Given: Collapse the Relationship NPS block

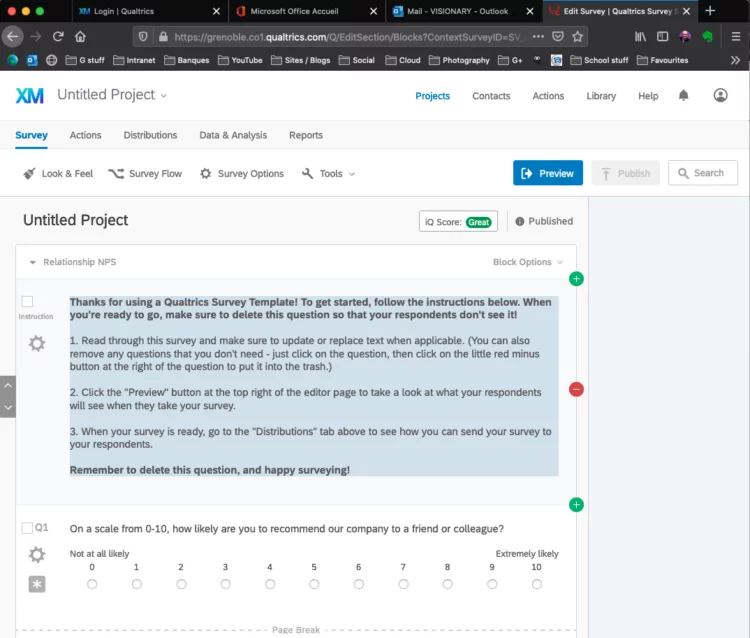Looking at the screenshot, I should [x=33, y=262].
